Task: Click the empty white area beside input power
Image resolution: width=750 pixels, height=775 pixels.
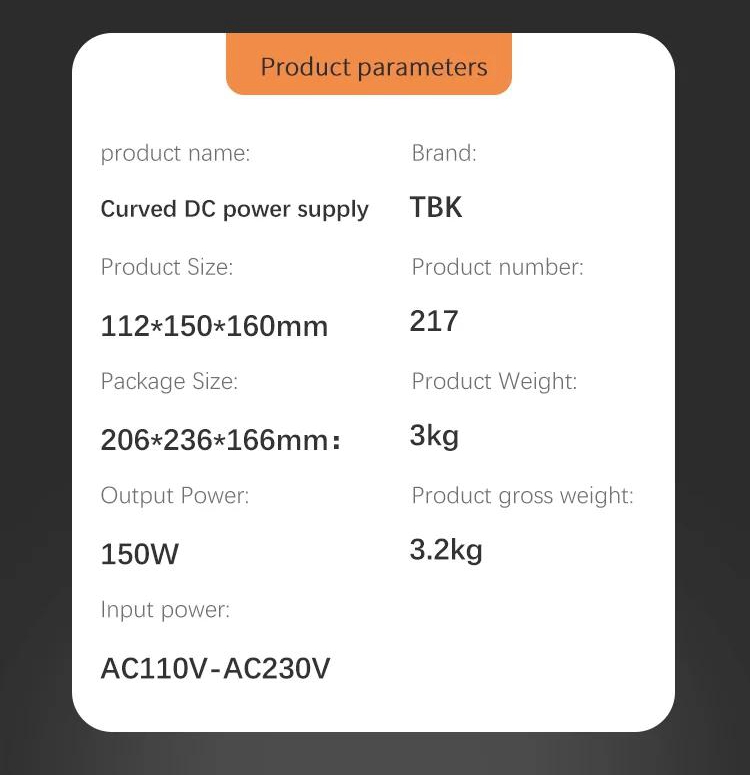Action: click(x=519, y=643)
